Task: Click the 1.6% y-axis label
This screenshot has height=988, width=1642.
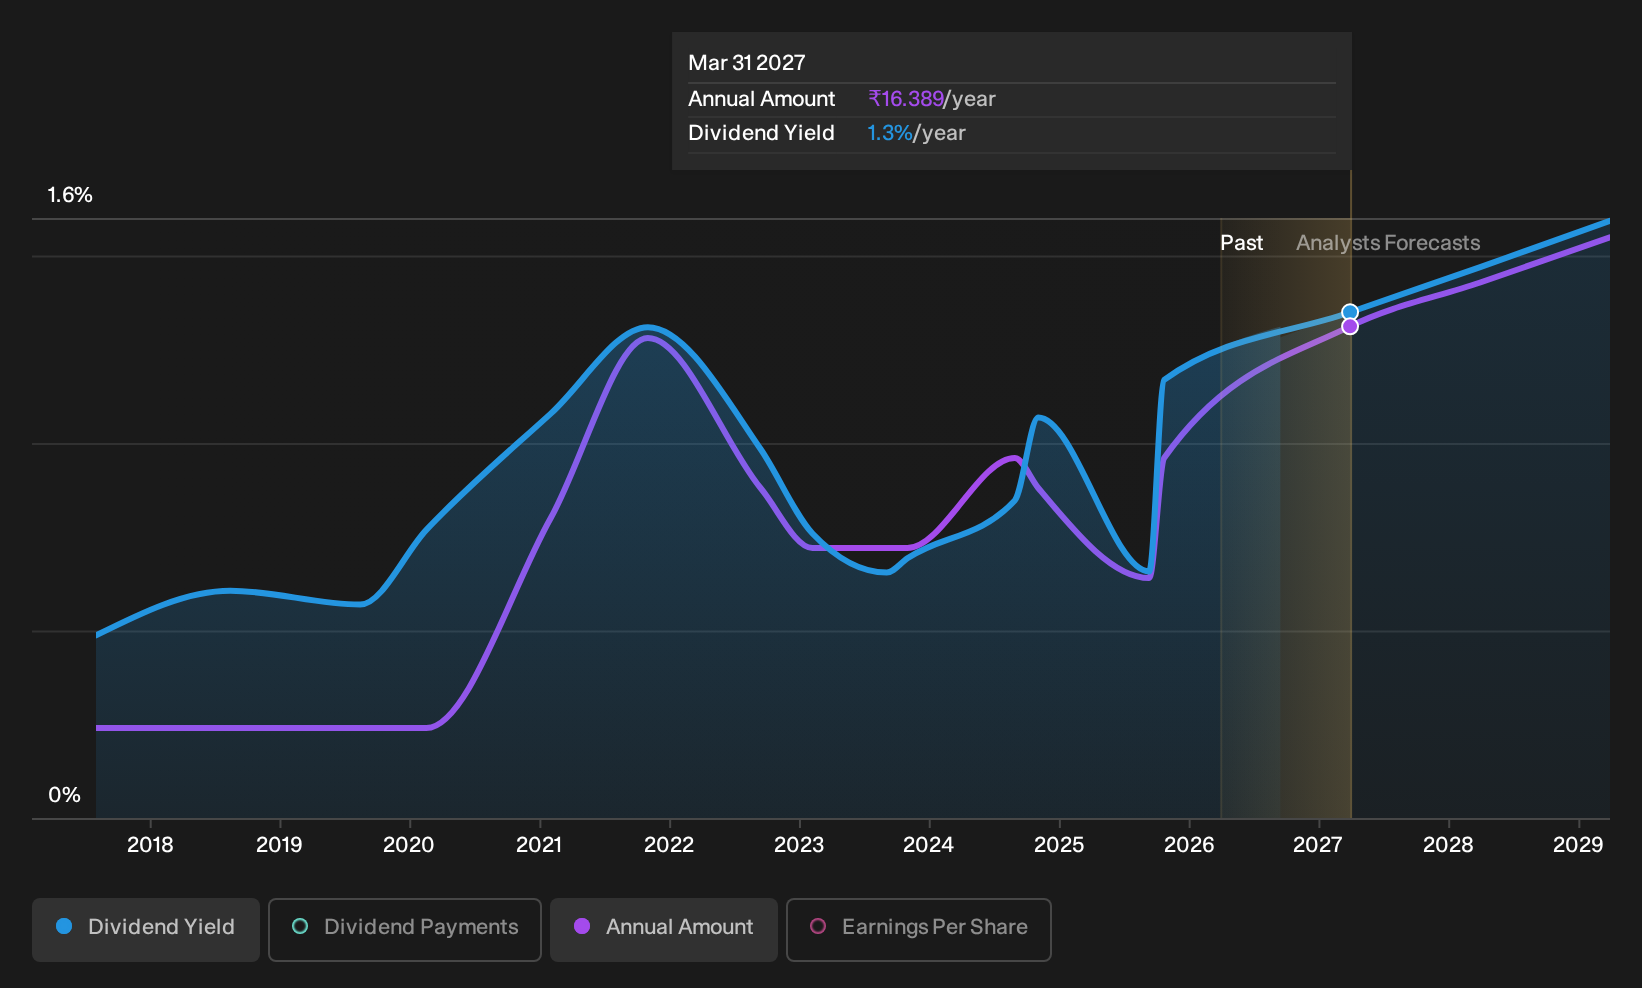Action: click(x=70, y=195)
